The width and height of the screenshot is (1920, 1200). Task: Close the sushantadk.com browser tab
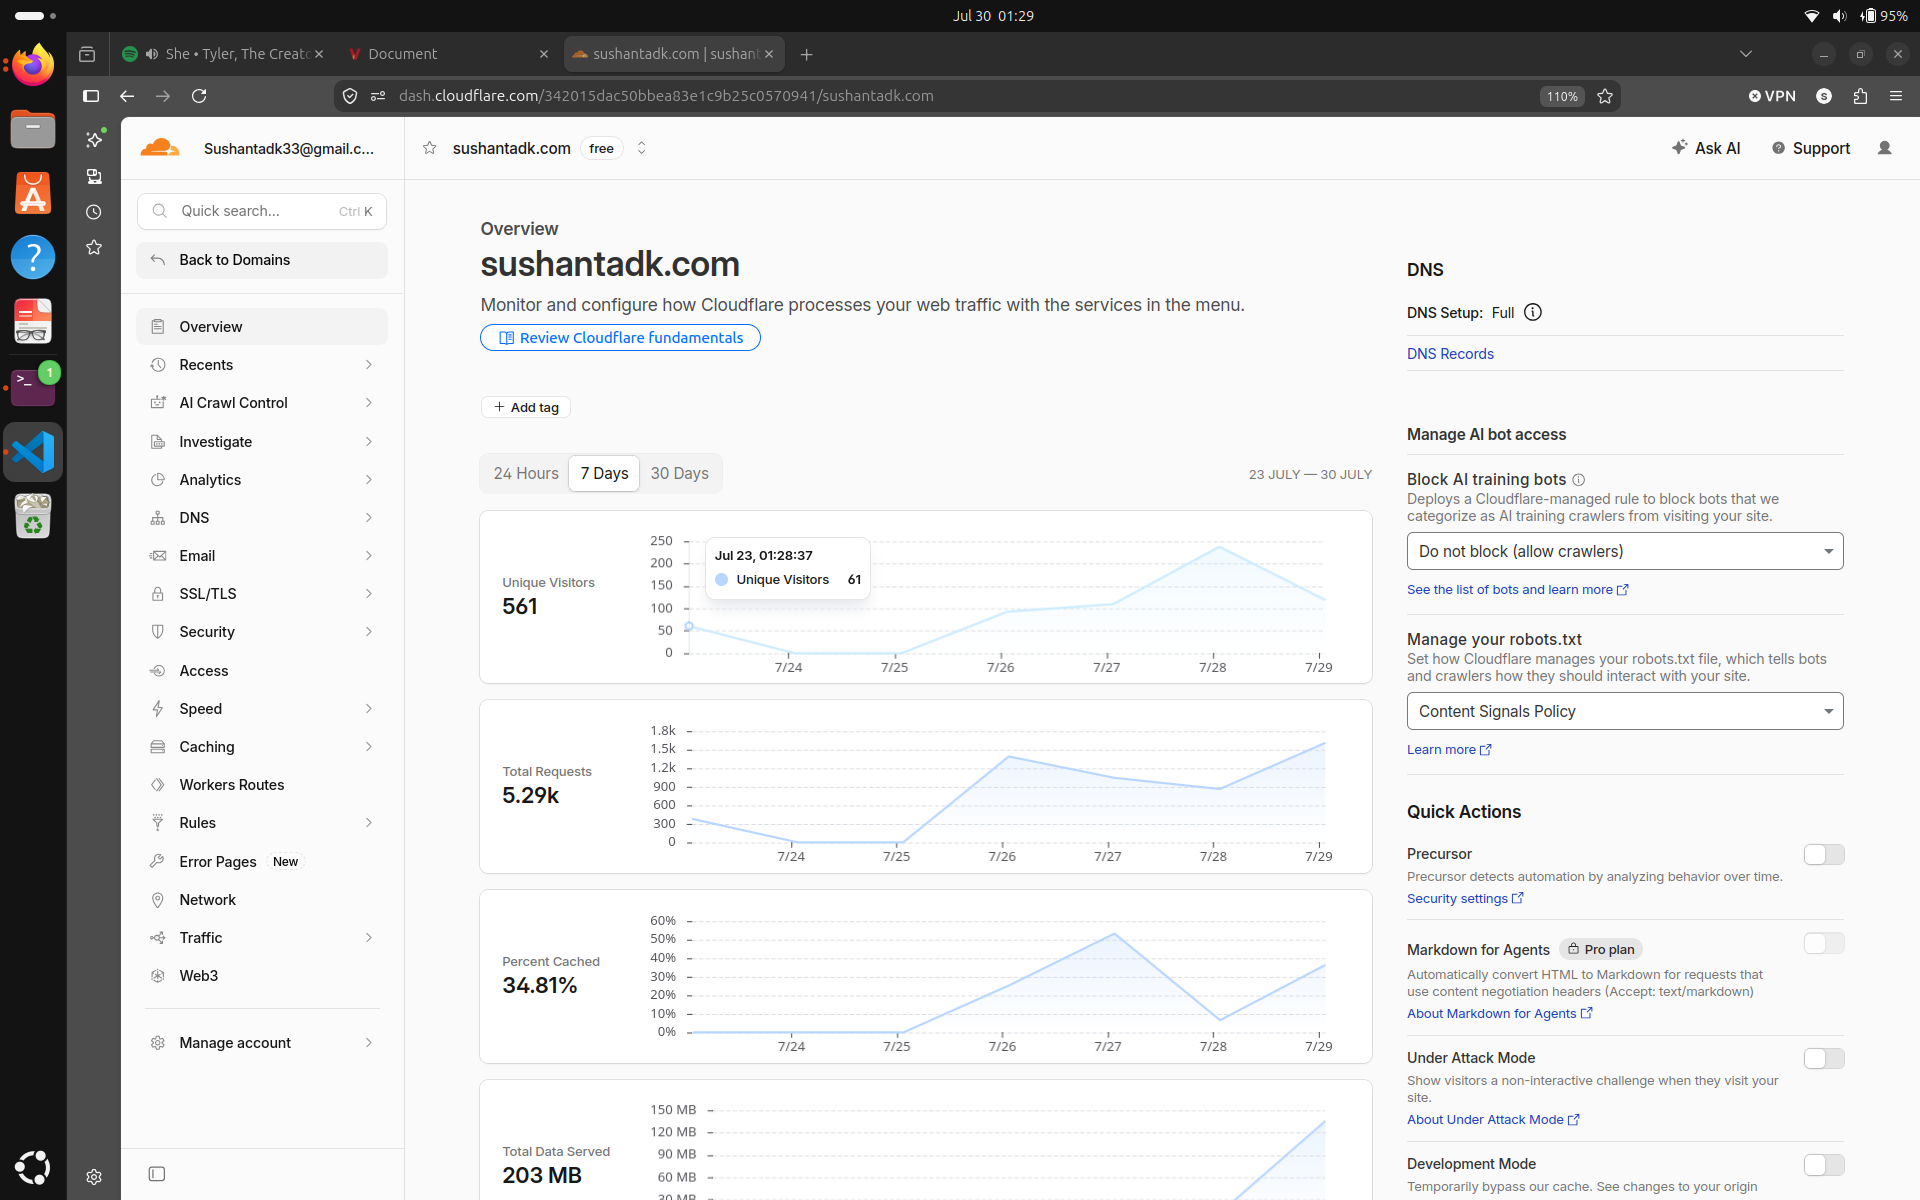click(x=769, y=54)
